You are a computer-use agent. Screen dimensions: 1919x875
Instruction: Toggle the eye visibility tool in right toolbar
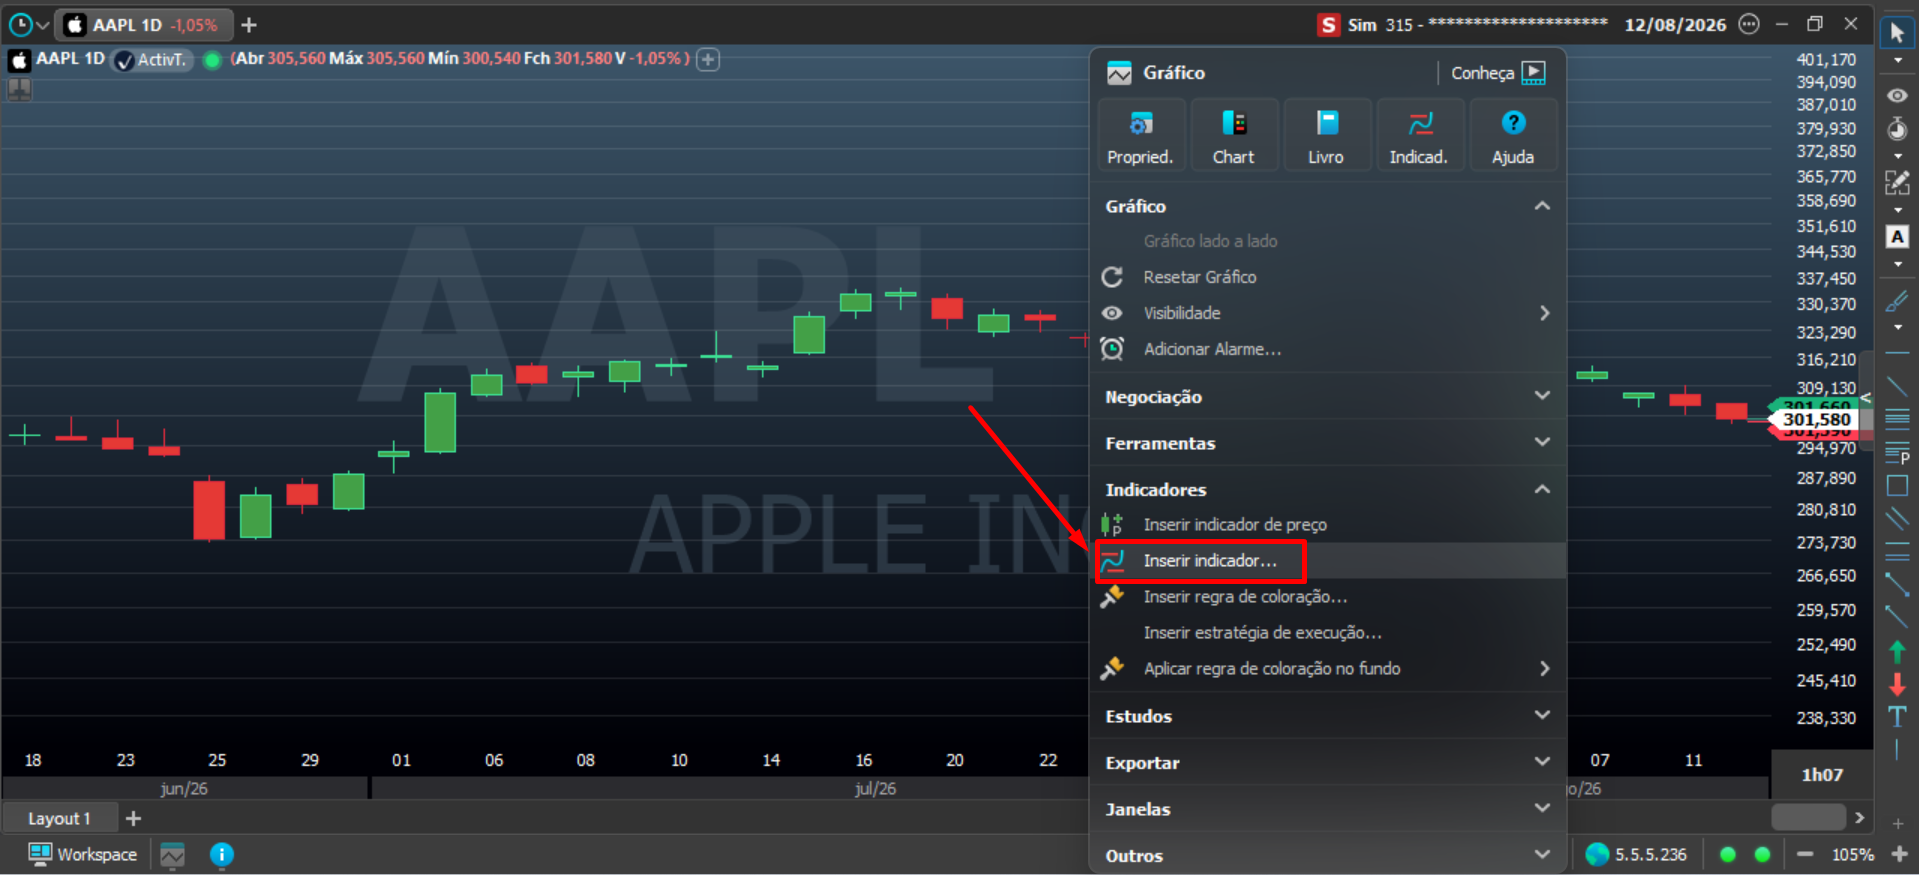click(x=1897, y=96)
